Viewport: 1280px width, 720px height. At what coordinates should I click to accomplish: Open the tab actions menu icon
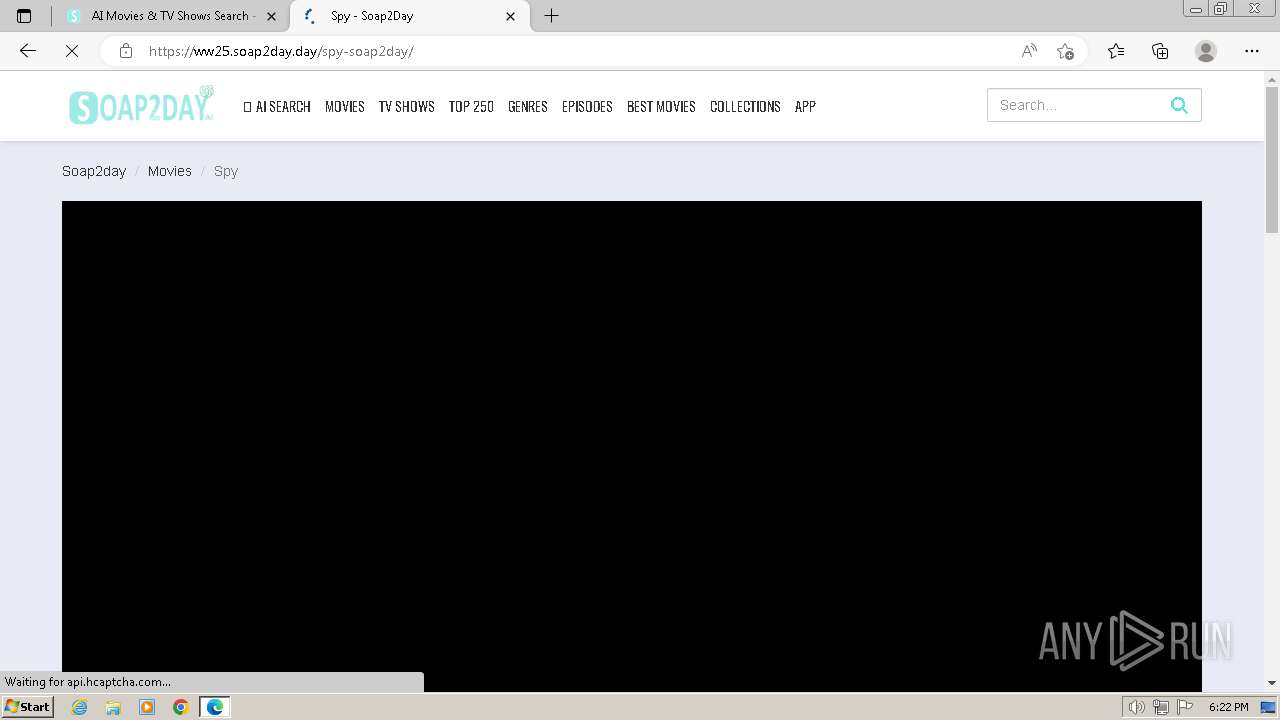click(24, 16)
